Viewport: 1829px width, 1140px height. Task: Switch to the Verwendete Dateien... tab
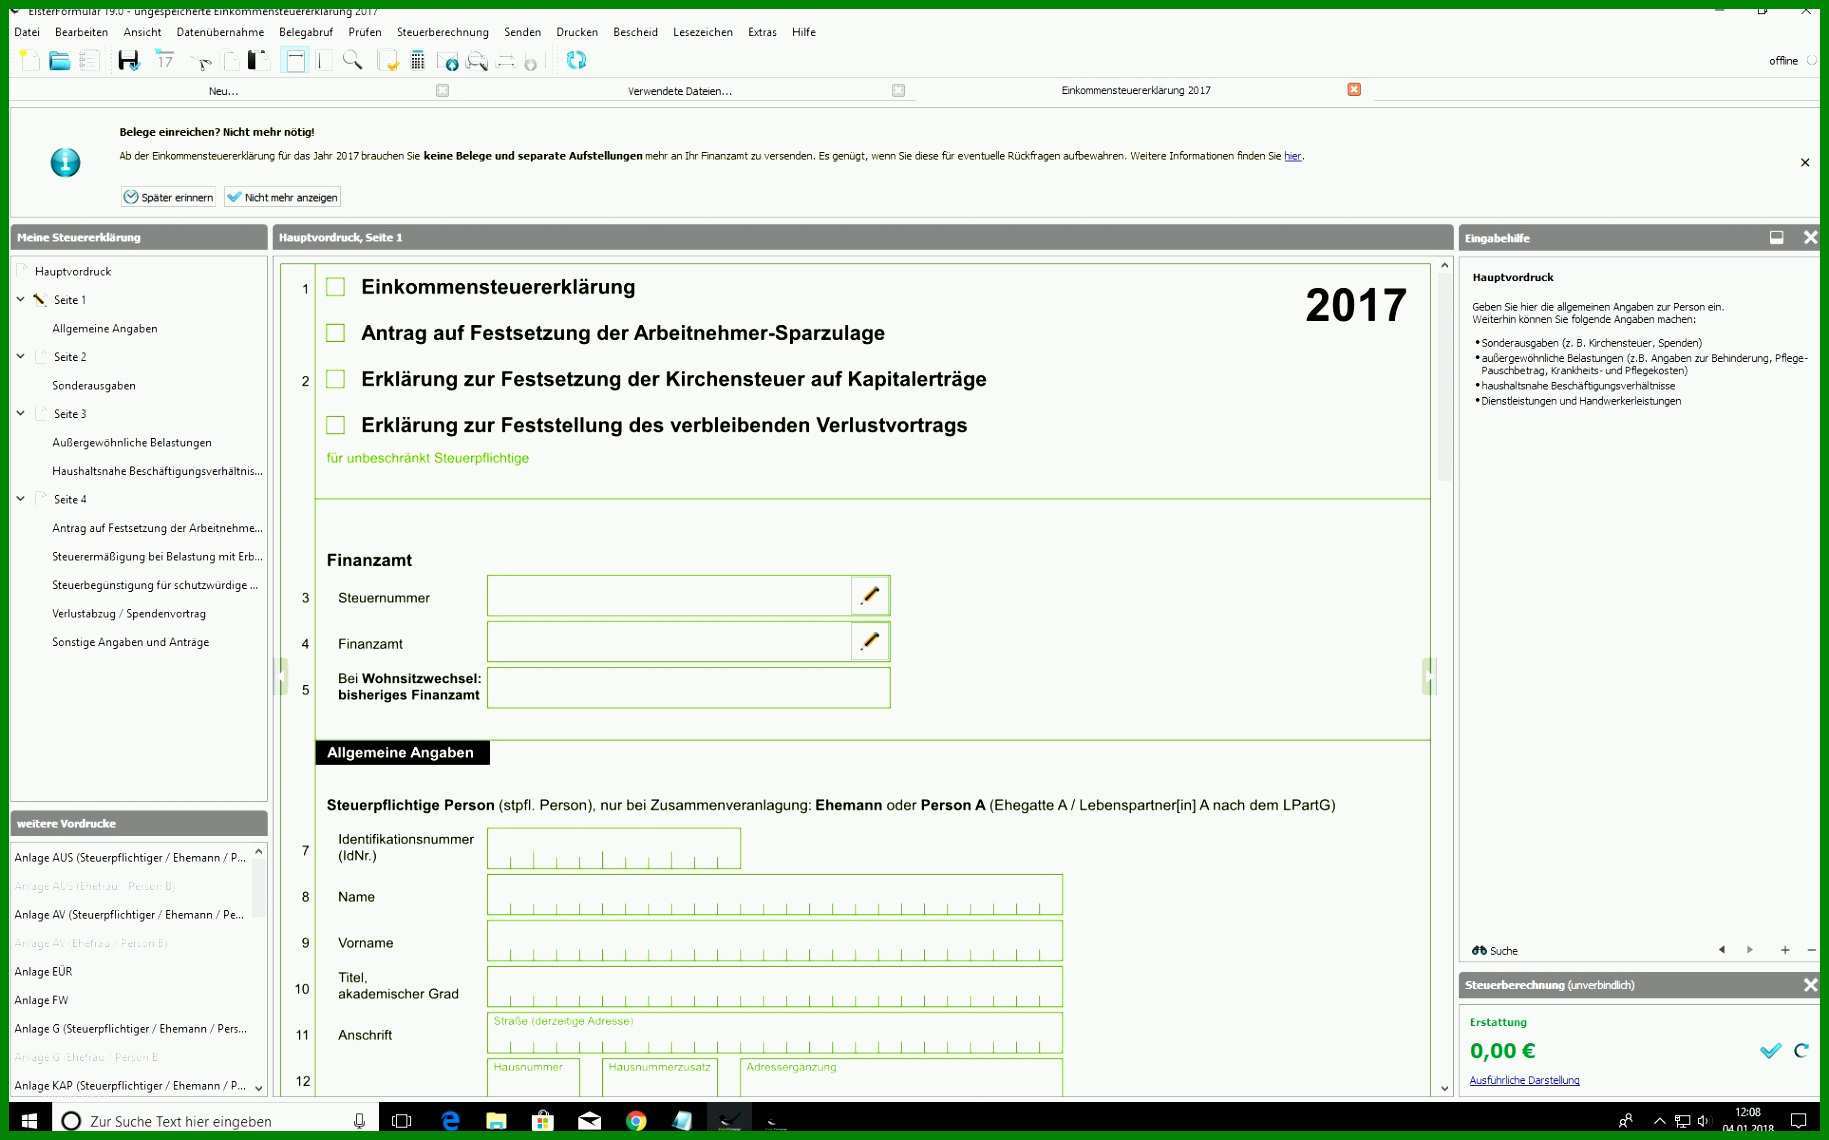coord(680,91)
